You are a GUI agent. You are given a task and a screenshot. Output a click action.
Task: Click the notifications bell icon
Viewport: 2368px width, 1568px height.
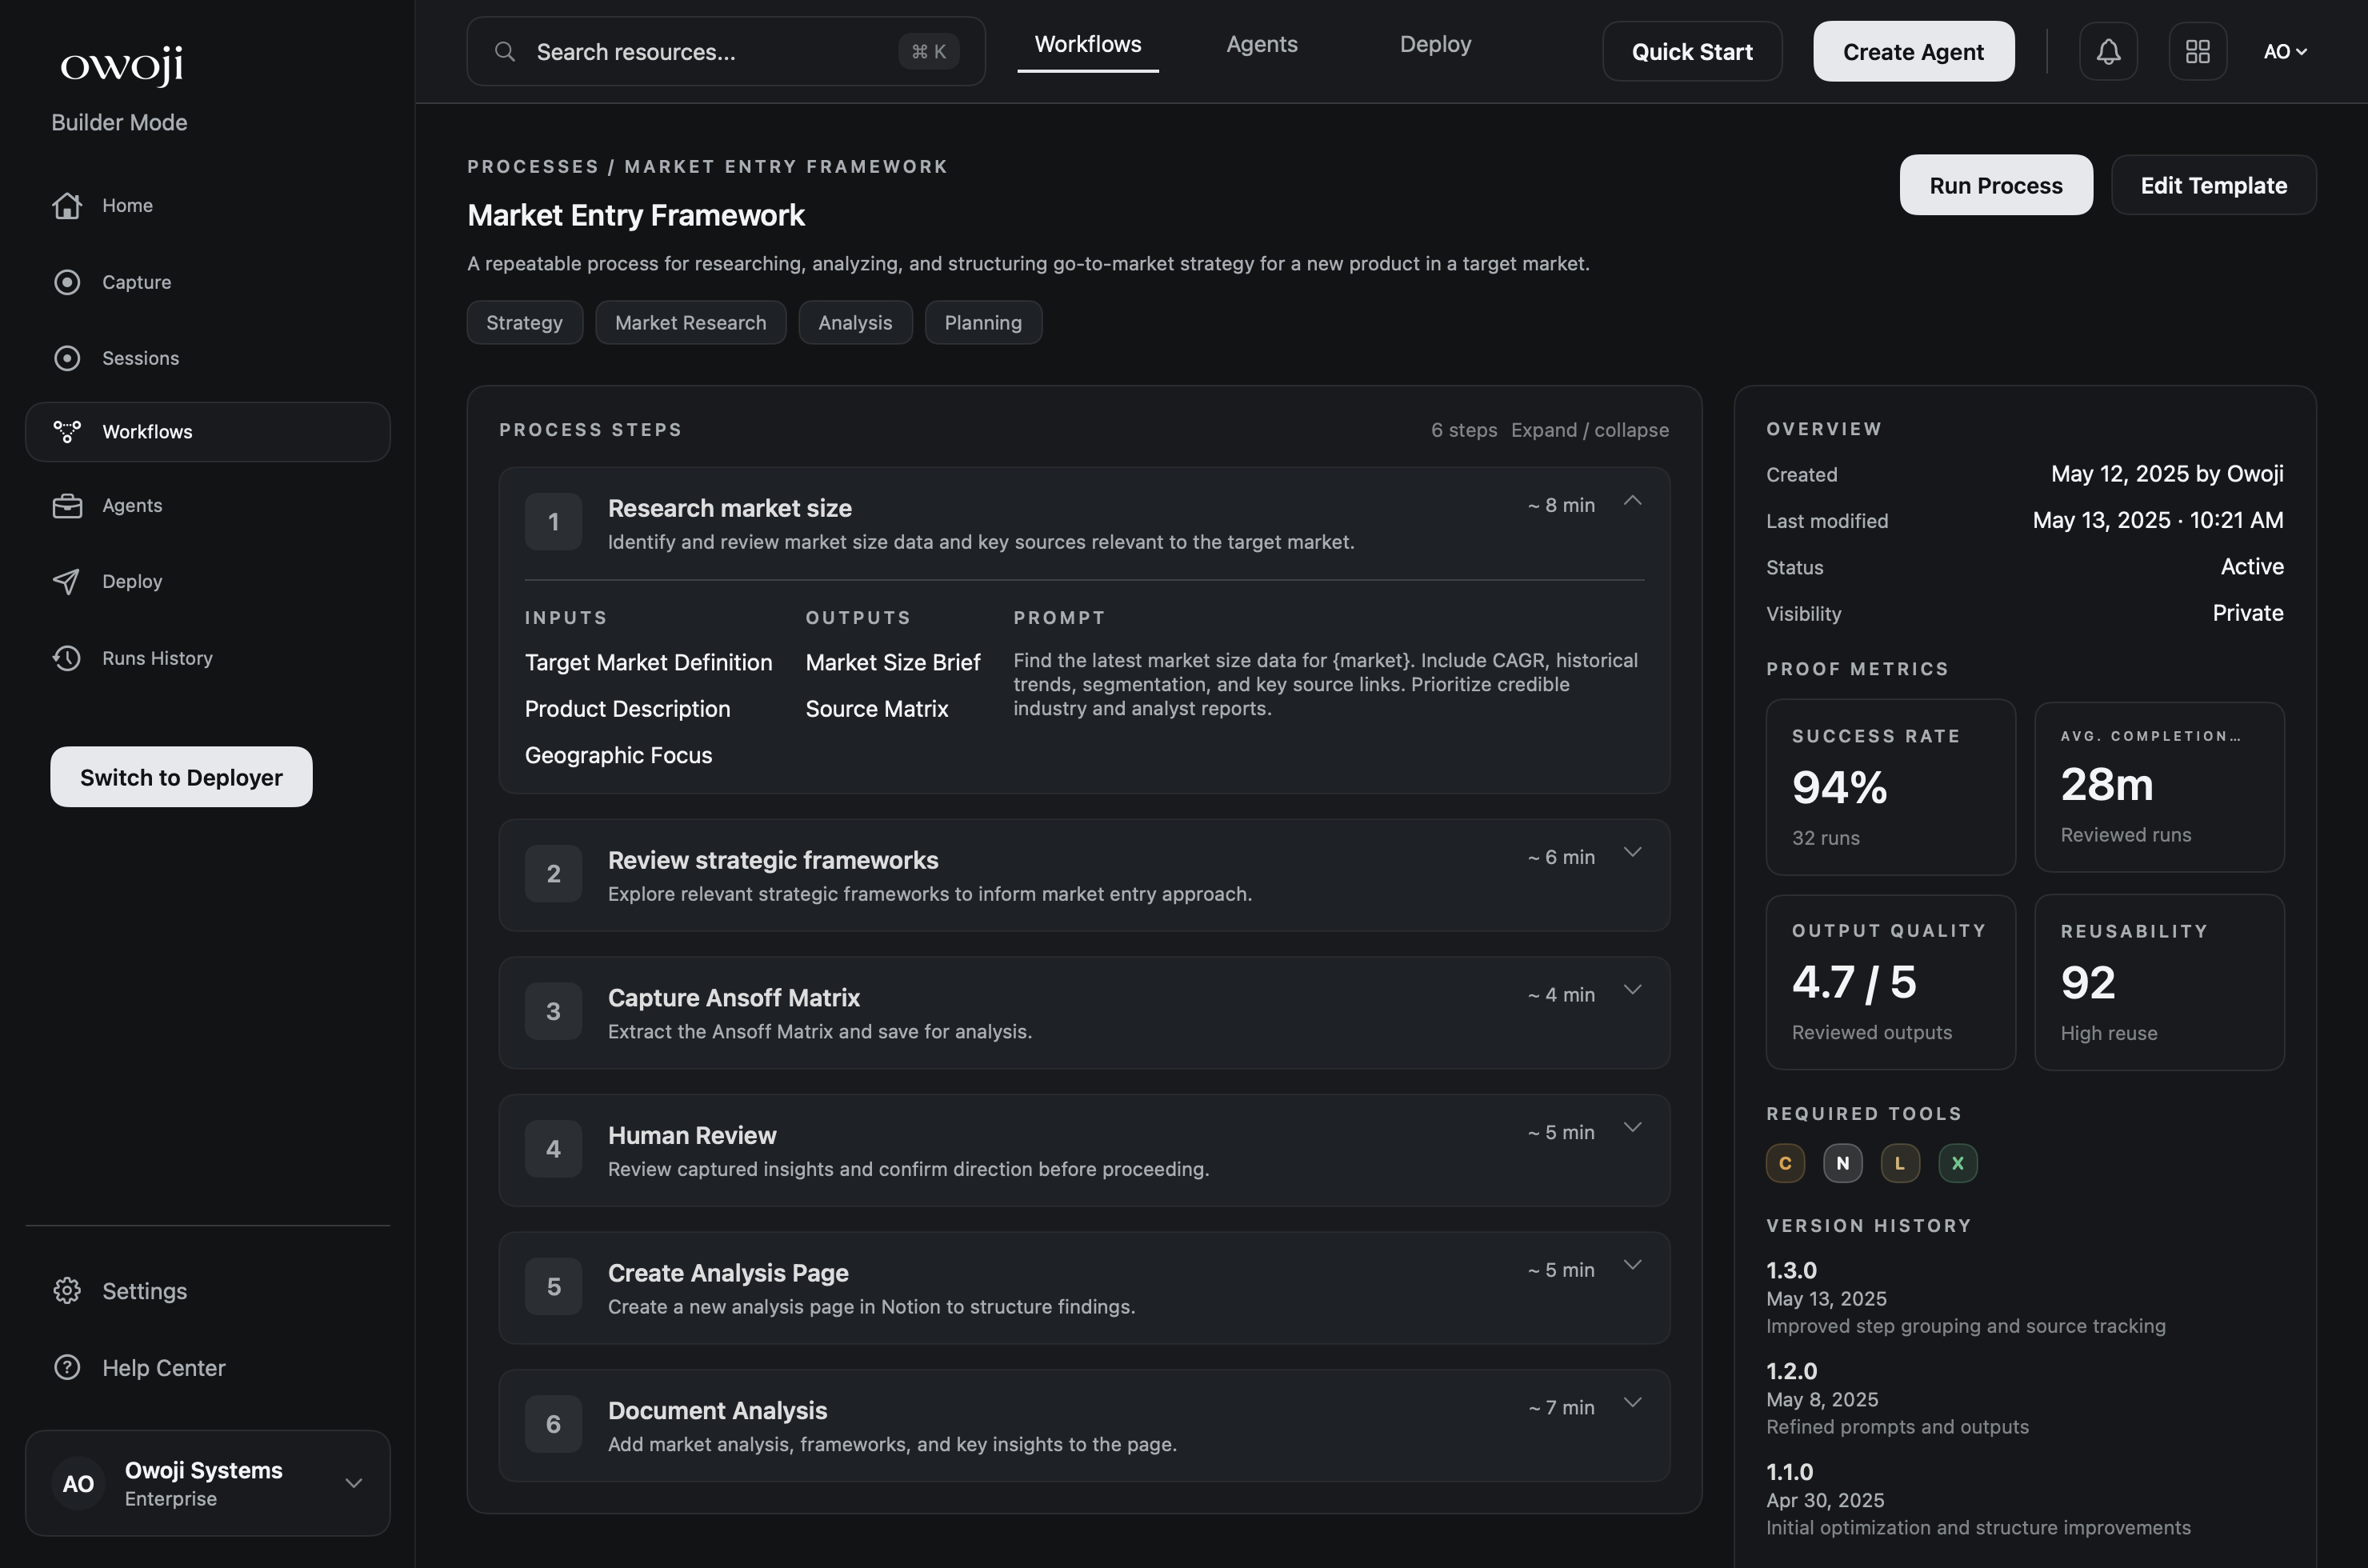tap(2108, 51)
